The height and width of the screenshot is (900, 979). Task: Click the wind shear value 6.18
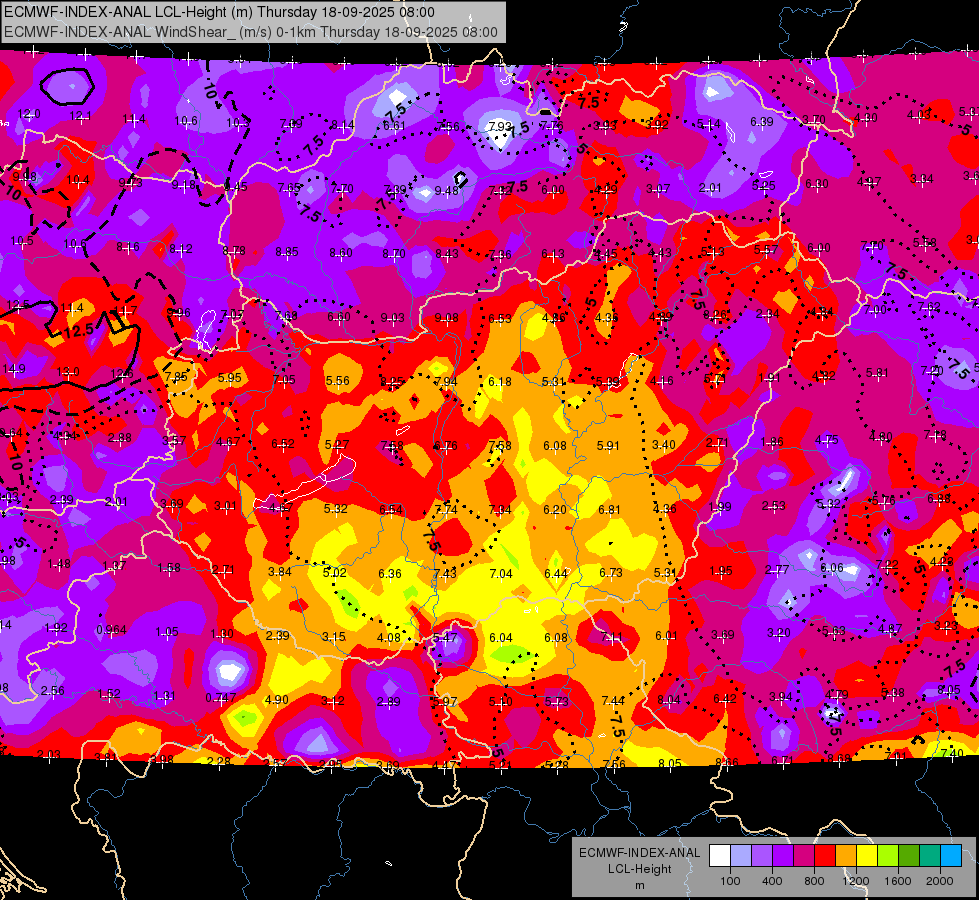coord(499,381)
